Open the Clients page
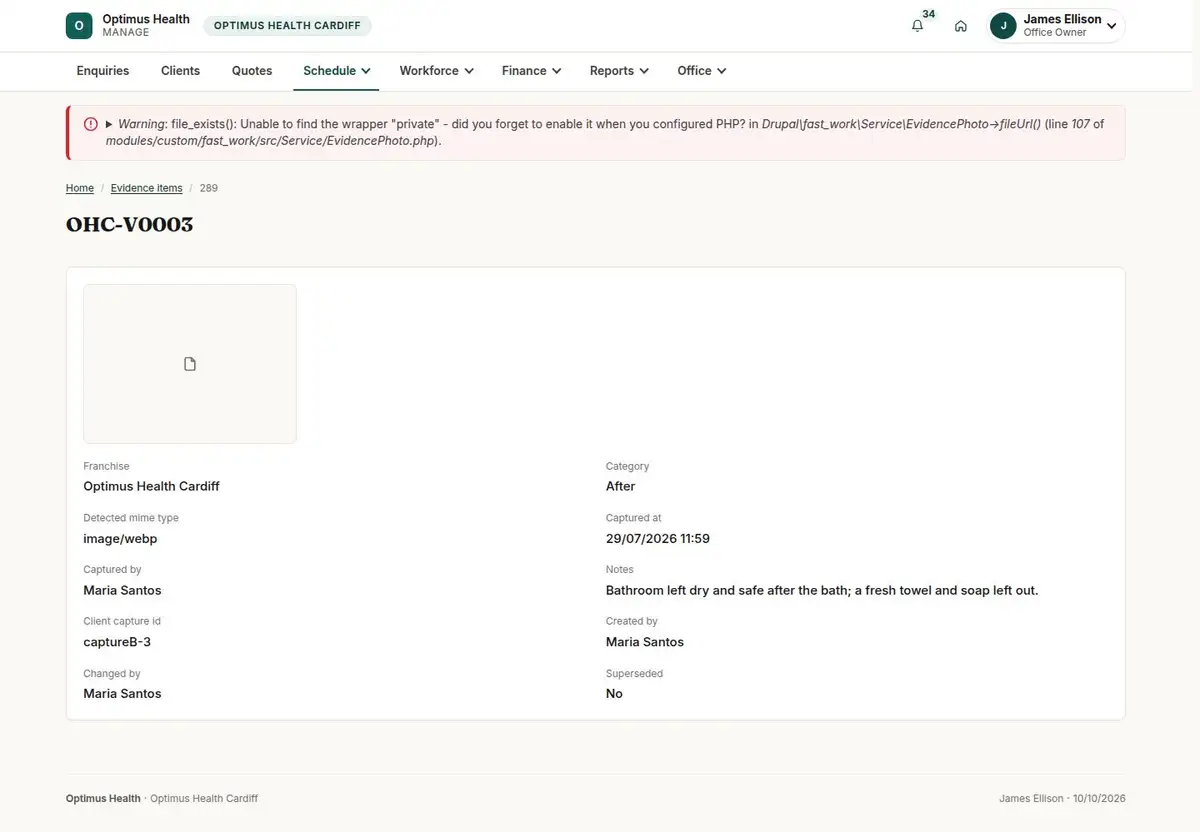Screen dimensions: 1200x832 coord(181,71)
